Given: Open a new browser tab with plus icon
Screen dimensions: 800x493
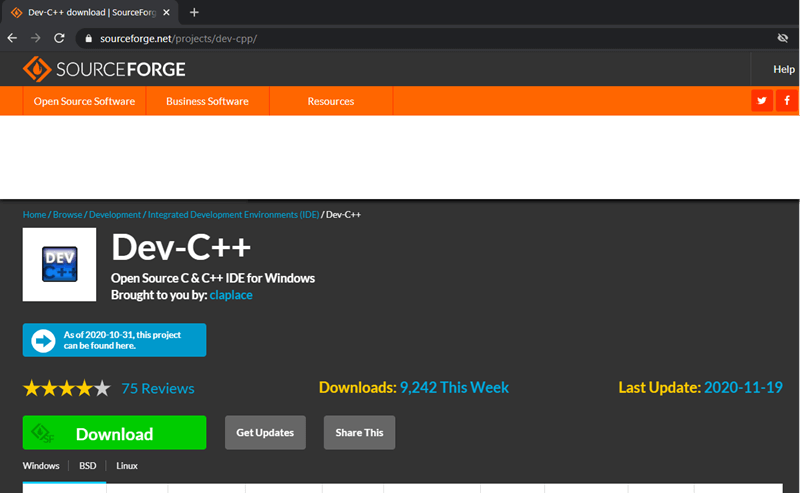Looking at the screenshot, I should [194, 12].
